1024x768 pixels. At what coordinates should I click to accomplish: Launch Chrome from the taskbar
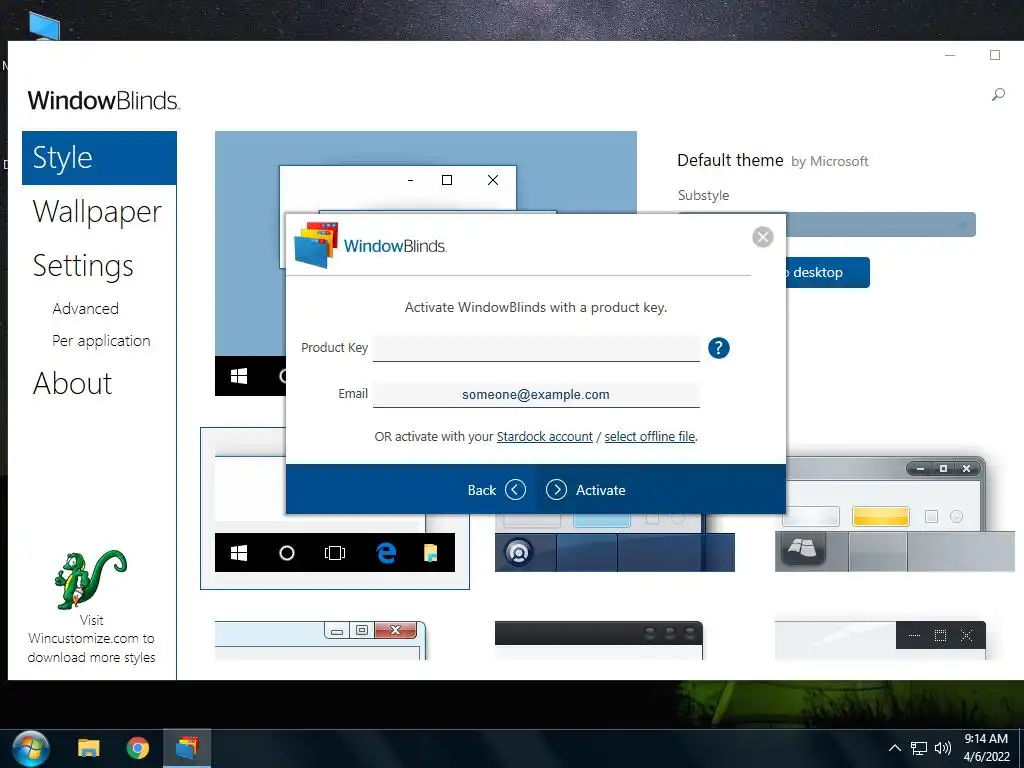137,748
